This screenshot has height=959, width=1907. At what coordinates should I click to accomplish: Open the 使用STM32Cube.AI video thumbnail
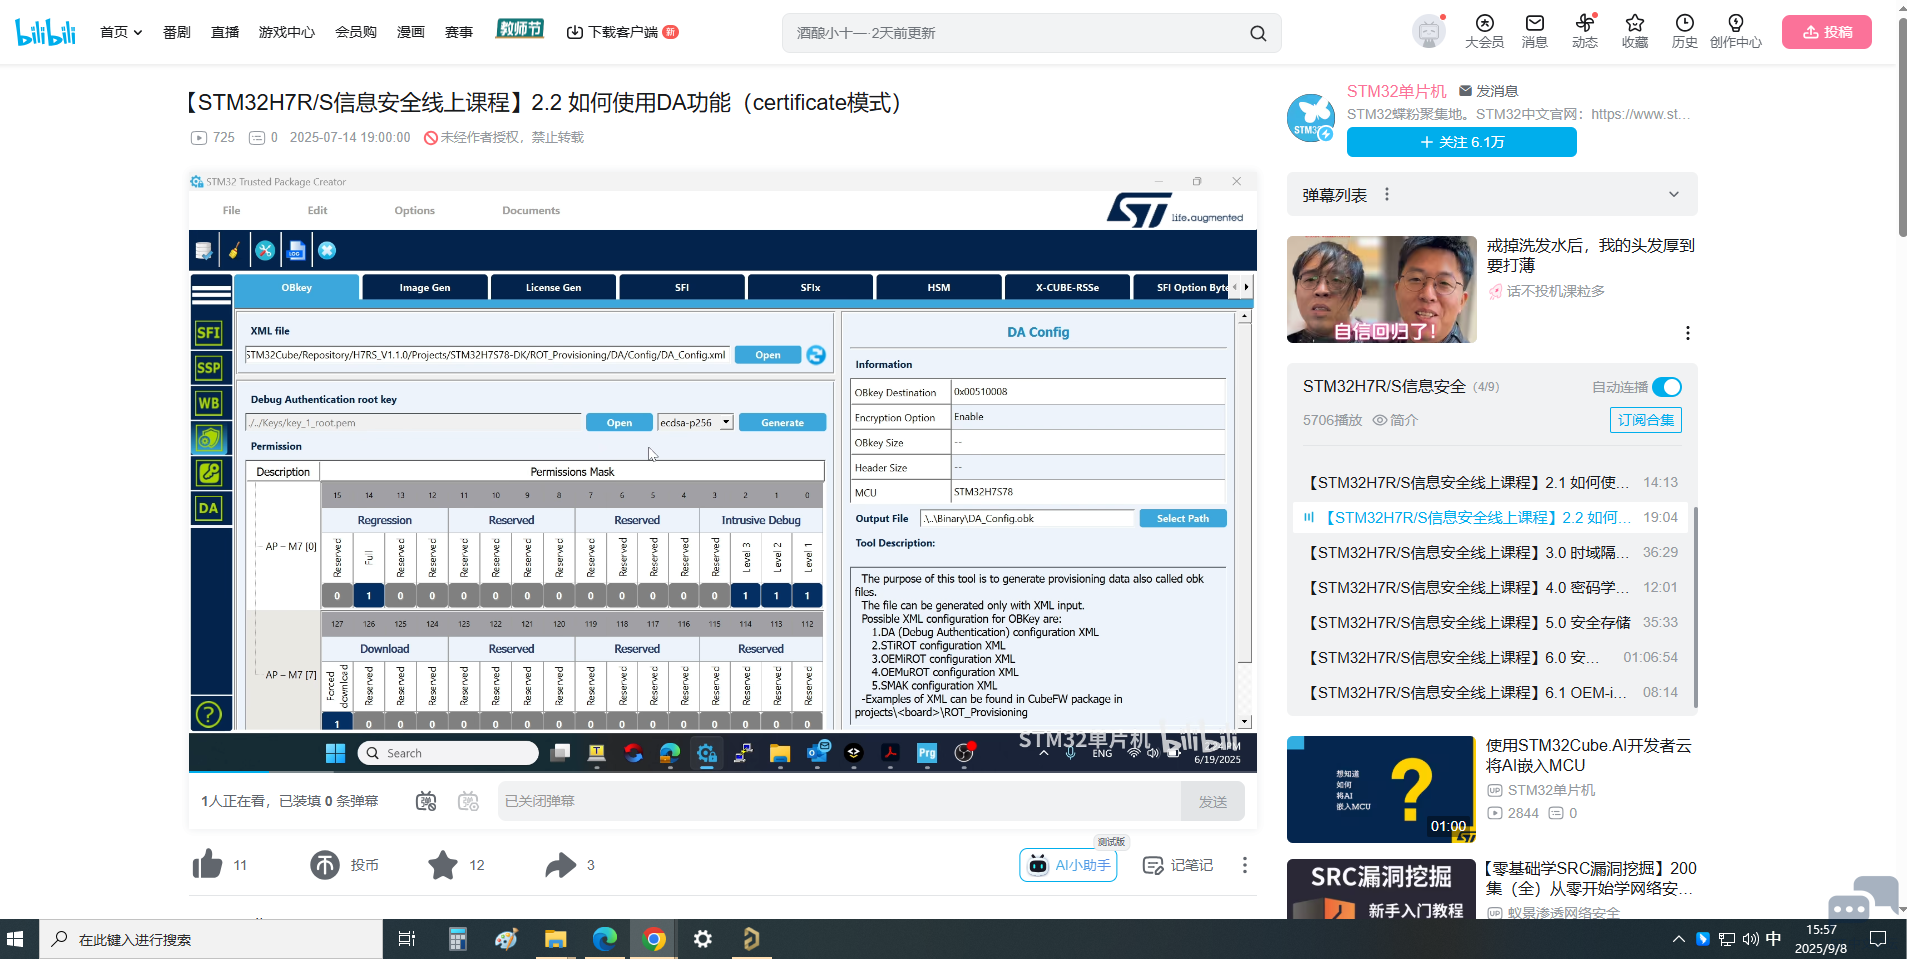click(1381, 790)
